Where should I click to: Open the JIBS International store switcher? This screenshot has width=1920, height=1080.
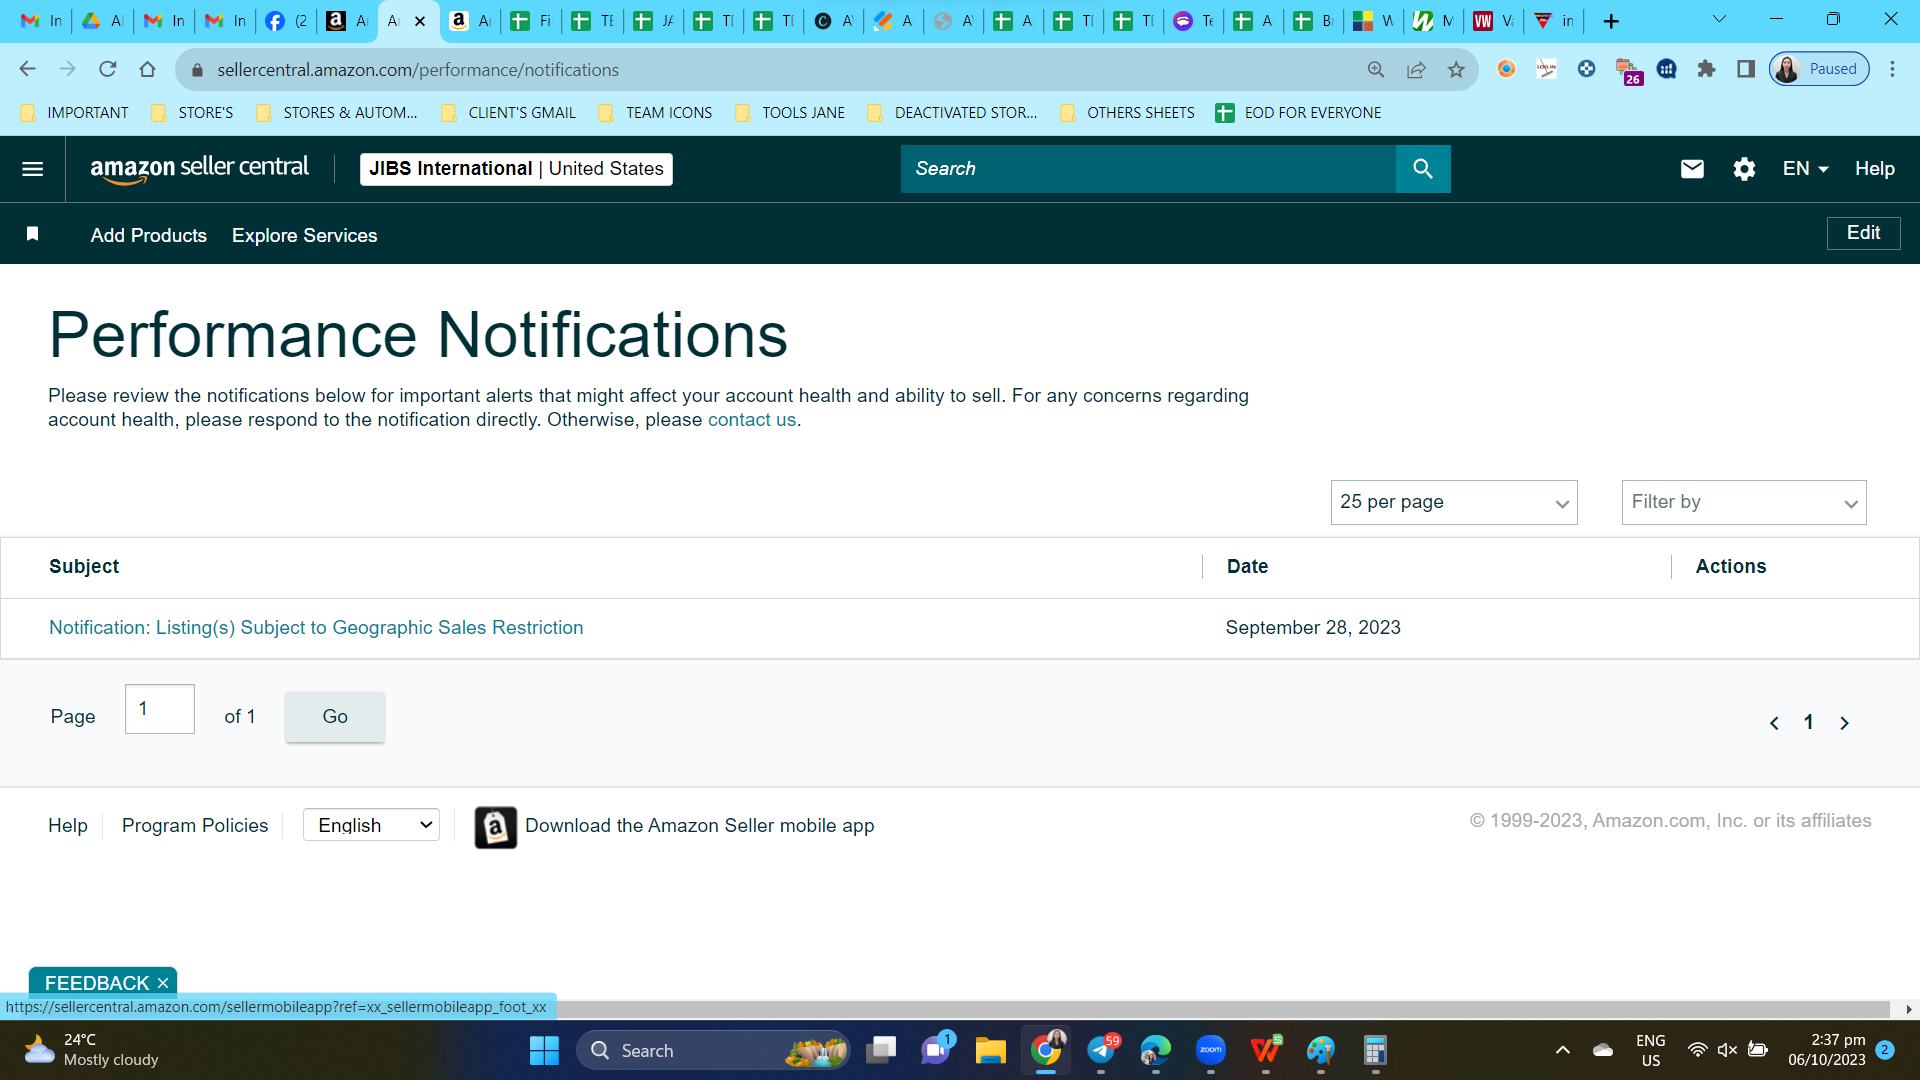[516, 169]
